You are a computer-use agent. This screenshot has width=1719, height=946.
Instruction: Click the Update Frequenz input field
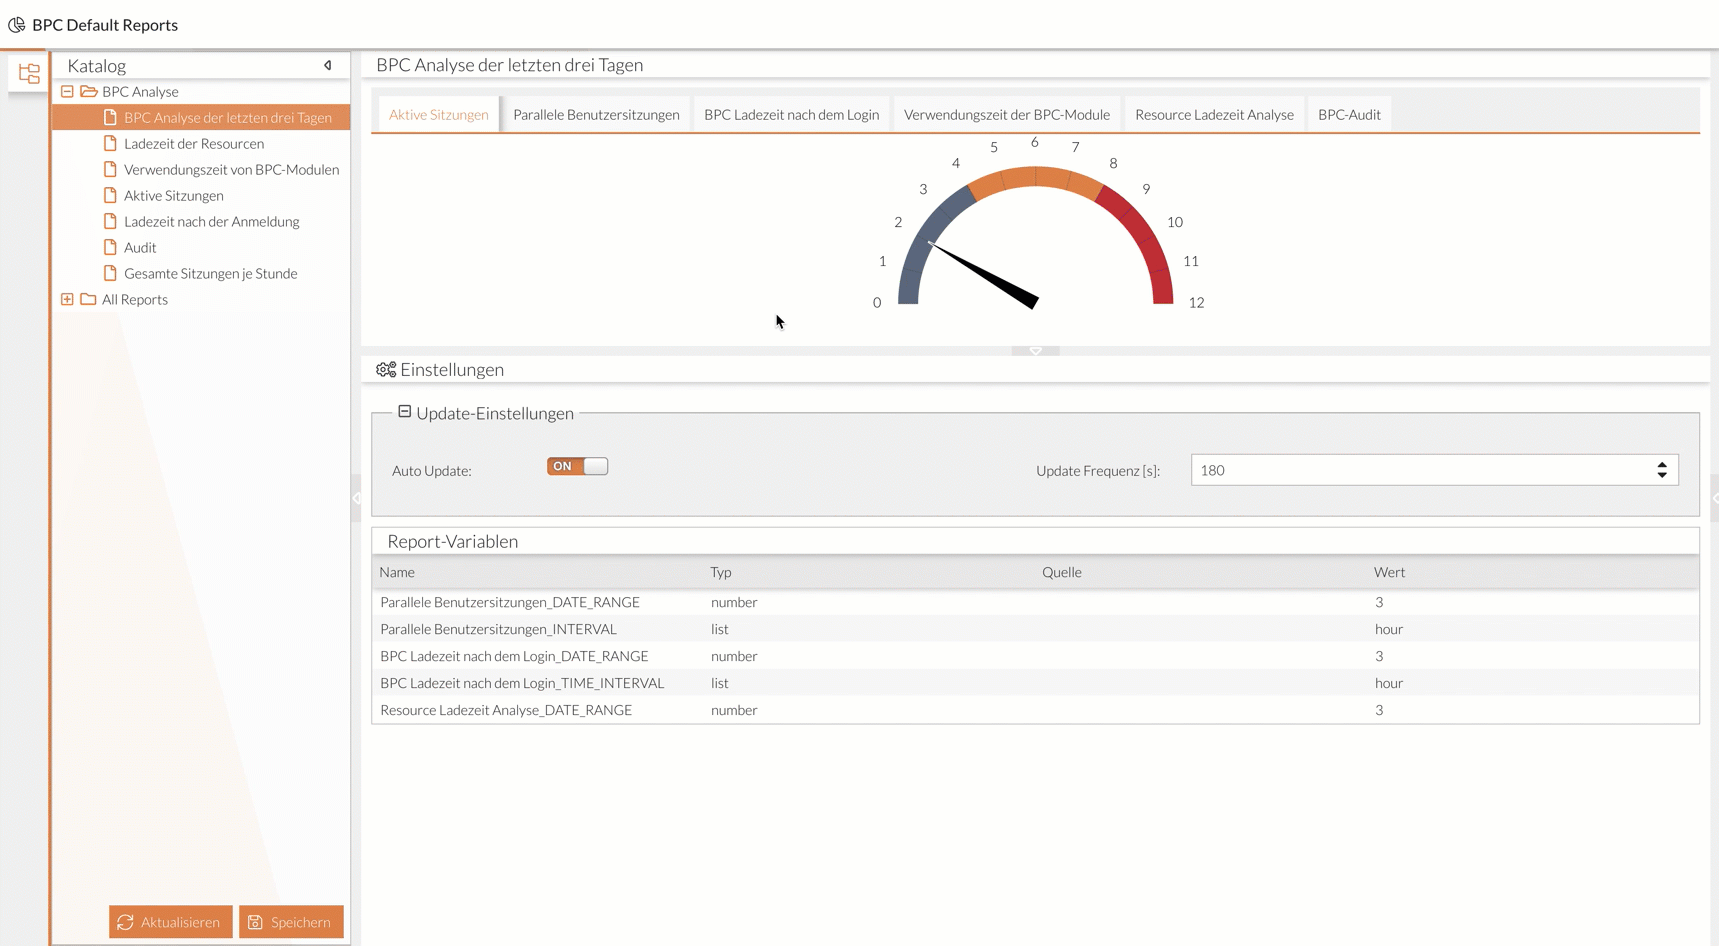click(1420, 471)
